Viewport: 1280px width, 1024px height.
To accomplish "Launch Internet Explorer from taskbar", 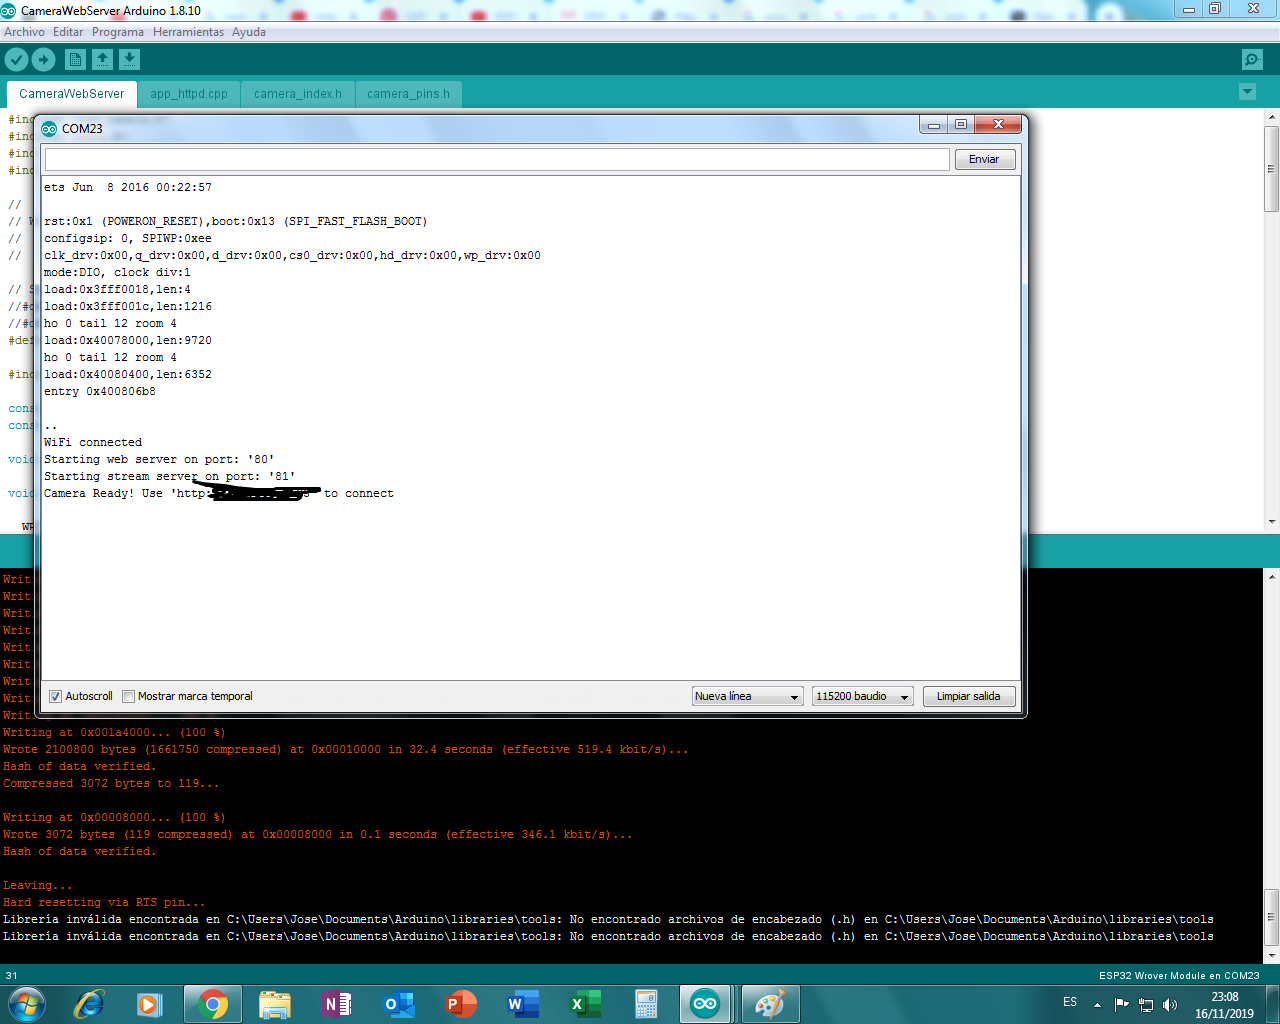I will [89, 1004].
